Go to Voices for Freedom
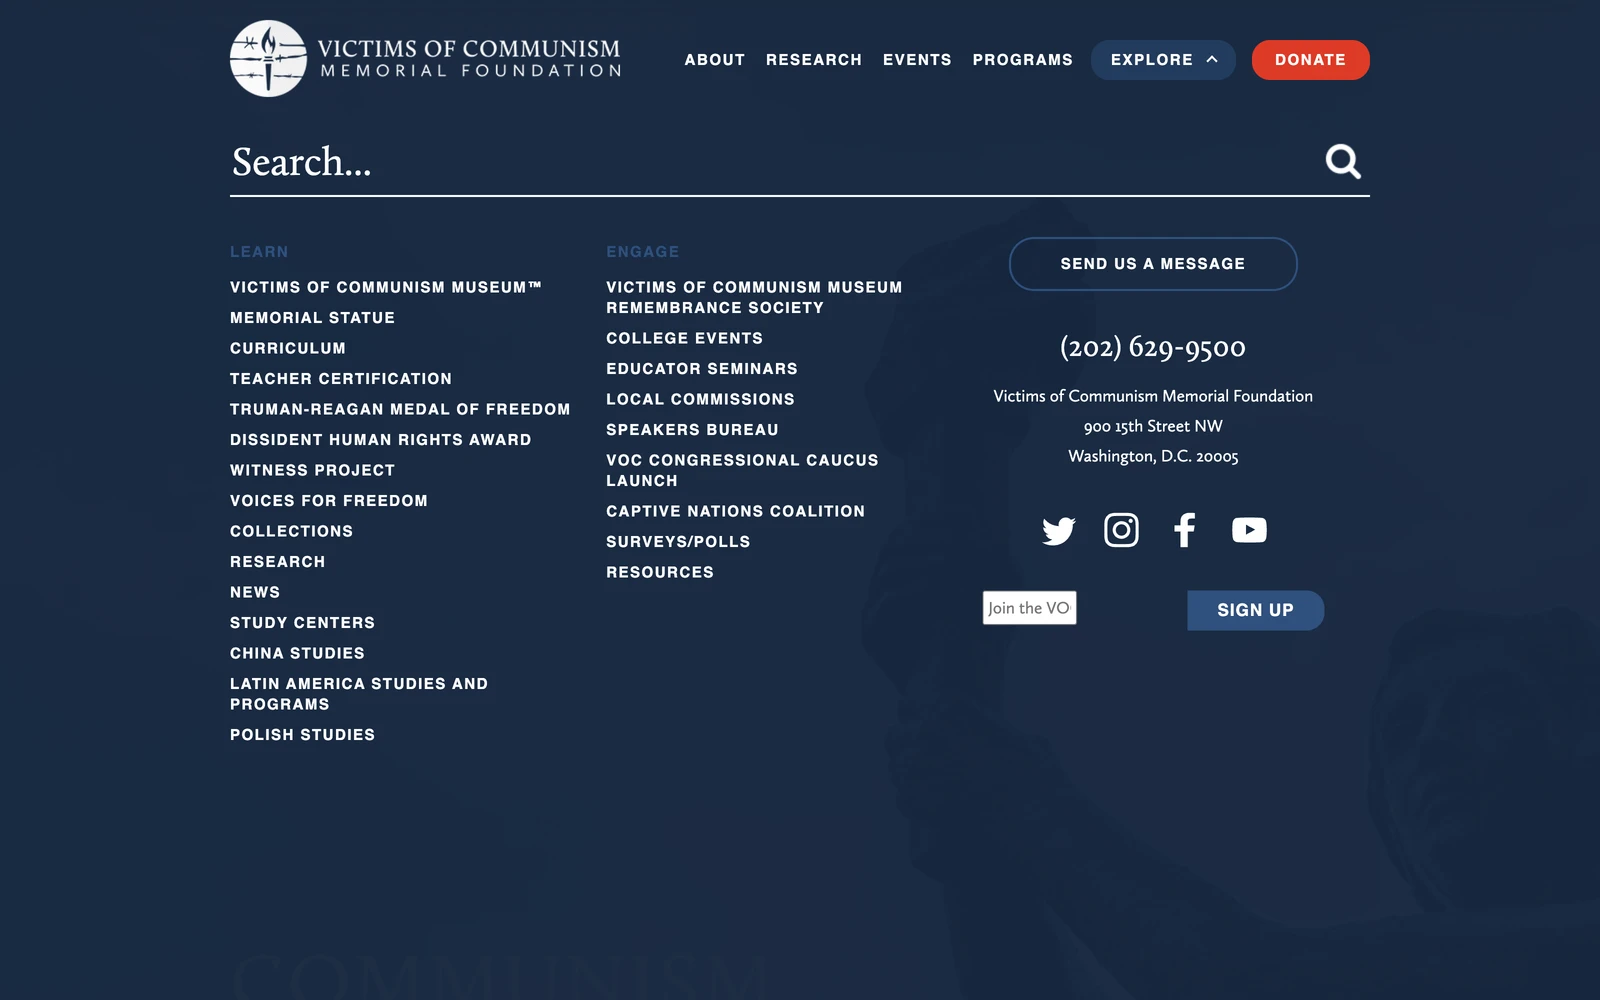The image size is (1600, 1000). (329, 501)
